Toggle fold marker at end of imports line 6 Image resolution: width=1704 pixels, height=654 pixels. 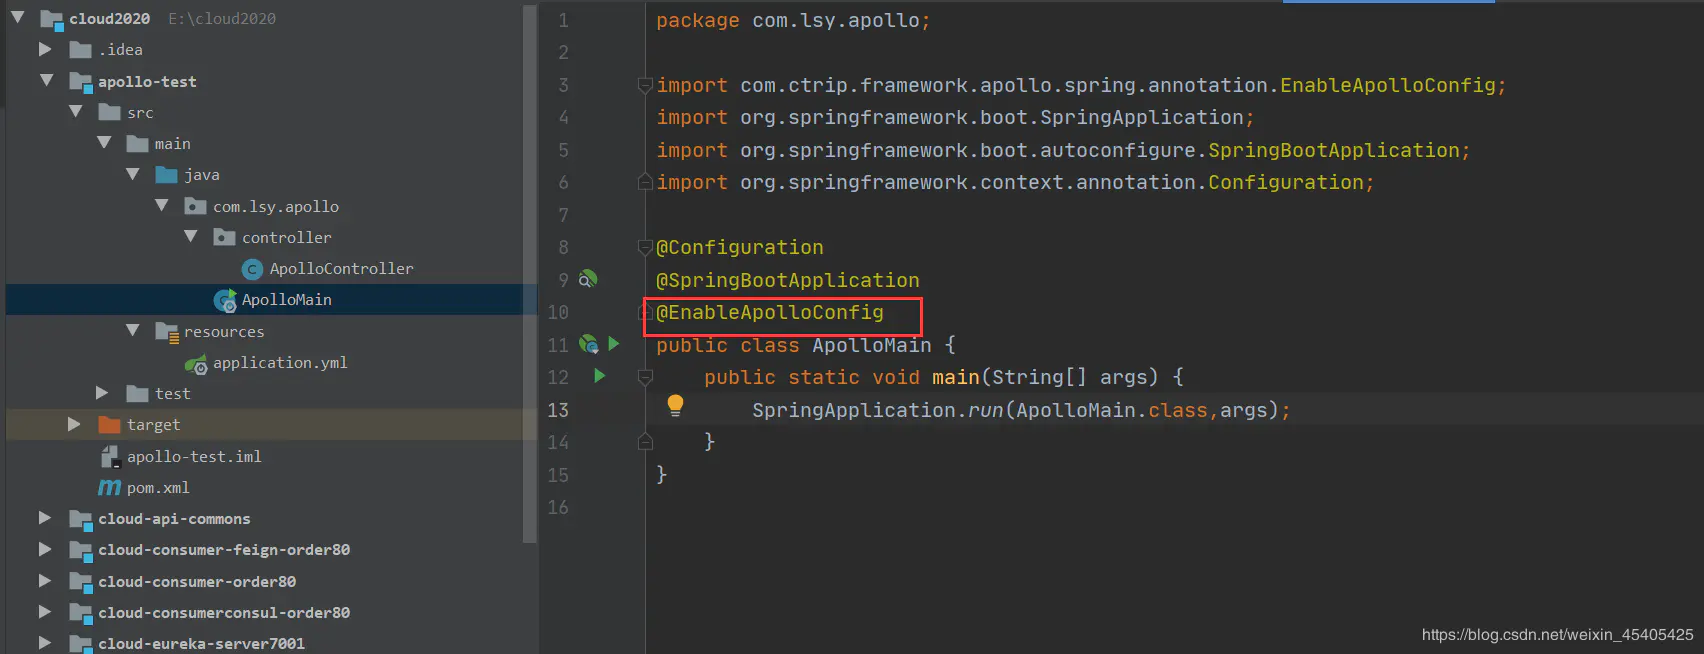(x=645, y=182)
